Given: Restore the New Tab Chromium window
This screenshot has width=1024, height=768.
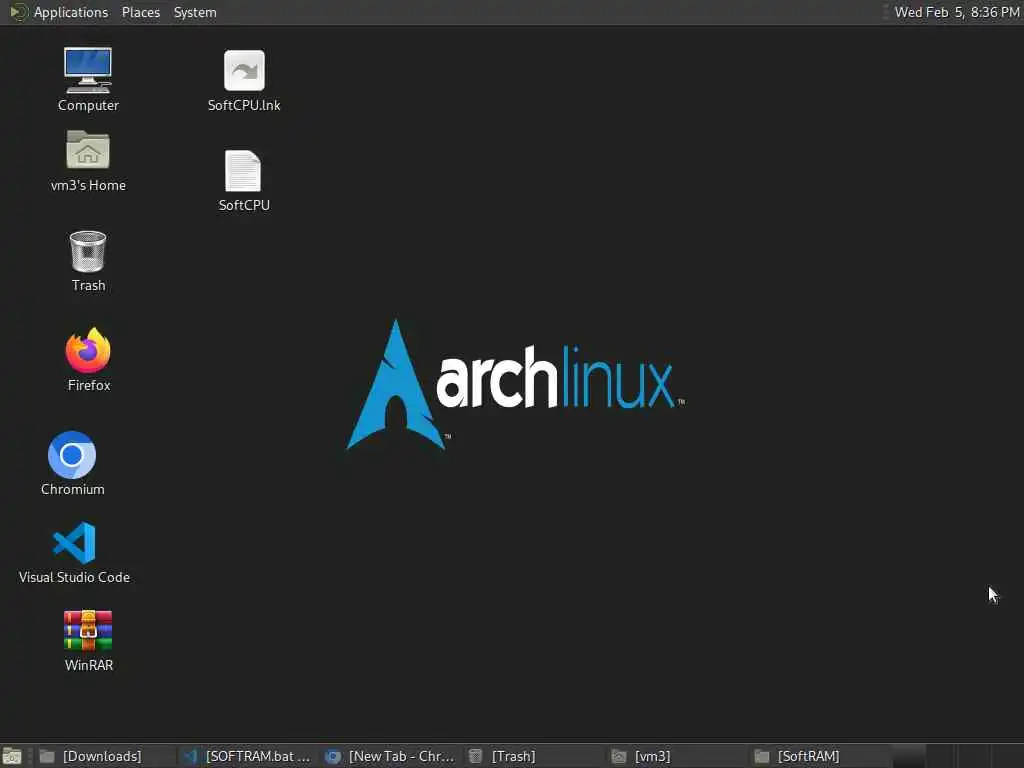Looking at the screenshot, I should click(391, 756).
